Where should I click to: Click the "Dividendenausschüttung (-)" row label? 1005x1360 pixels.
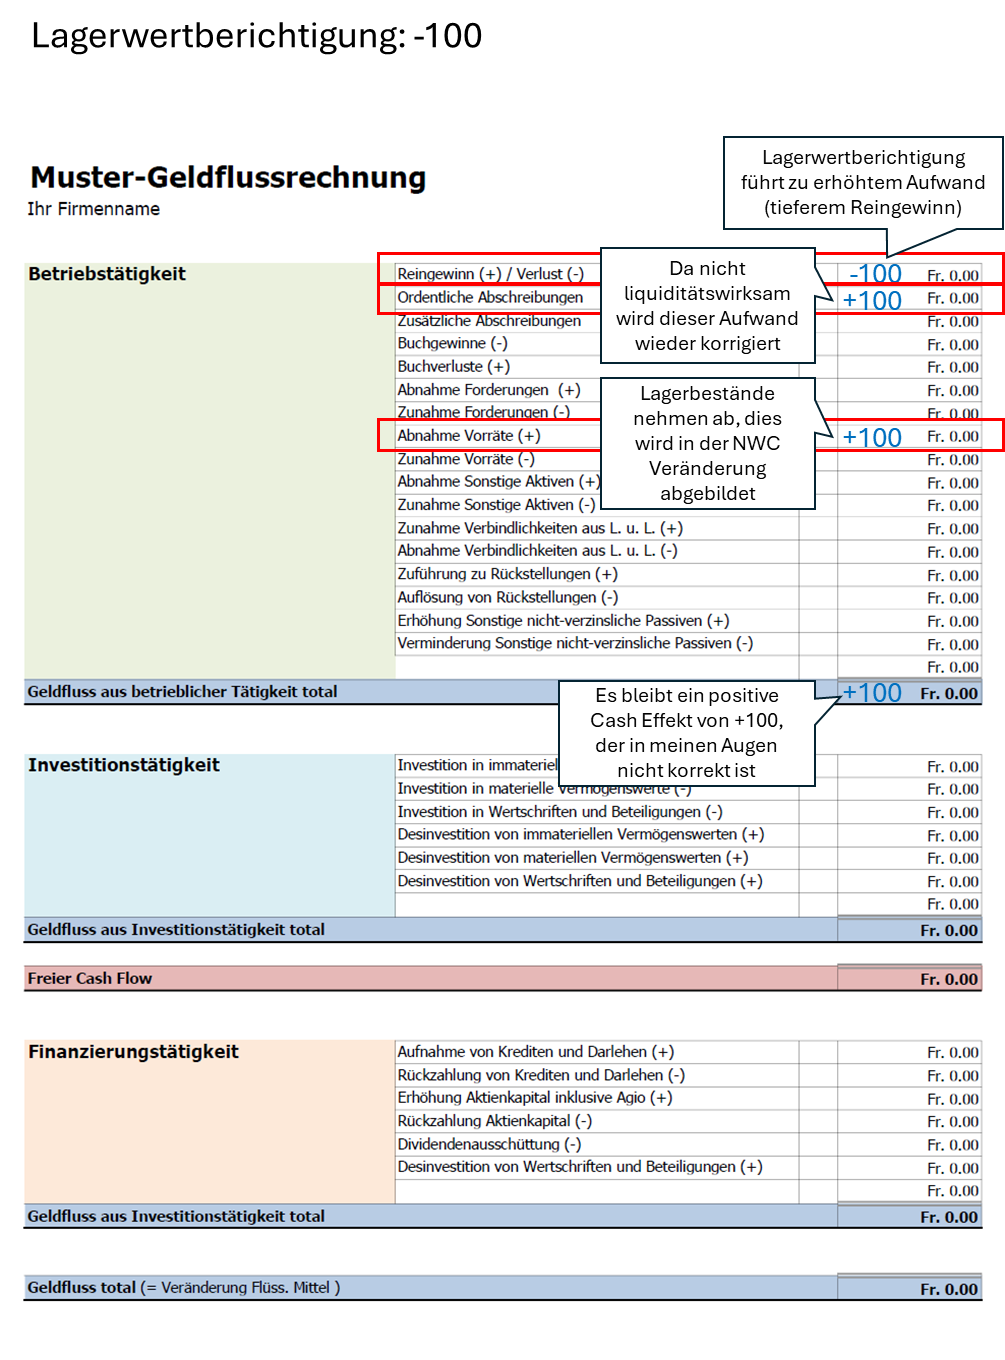tap(489, 1144)
